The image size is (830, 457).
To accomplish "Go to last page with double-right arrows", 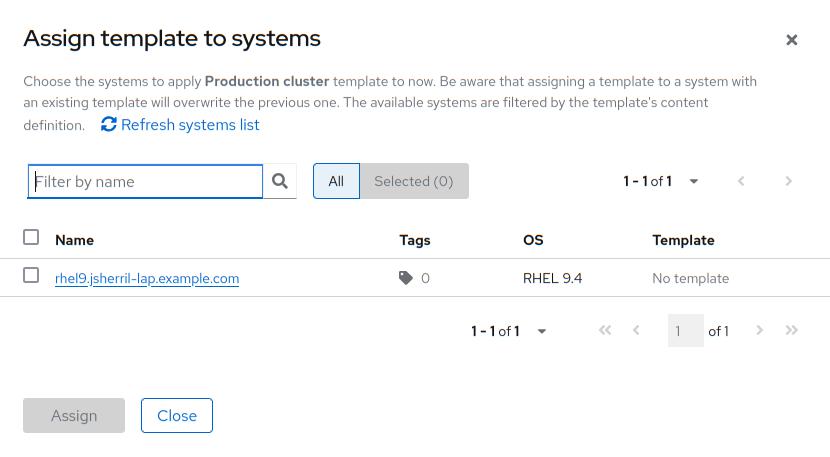I will coord(792,331).
